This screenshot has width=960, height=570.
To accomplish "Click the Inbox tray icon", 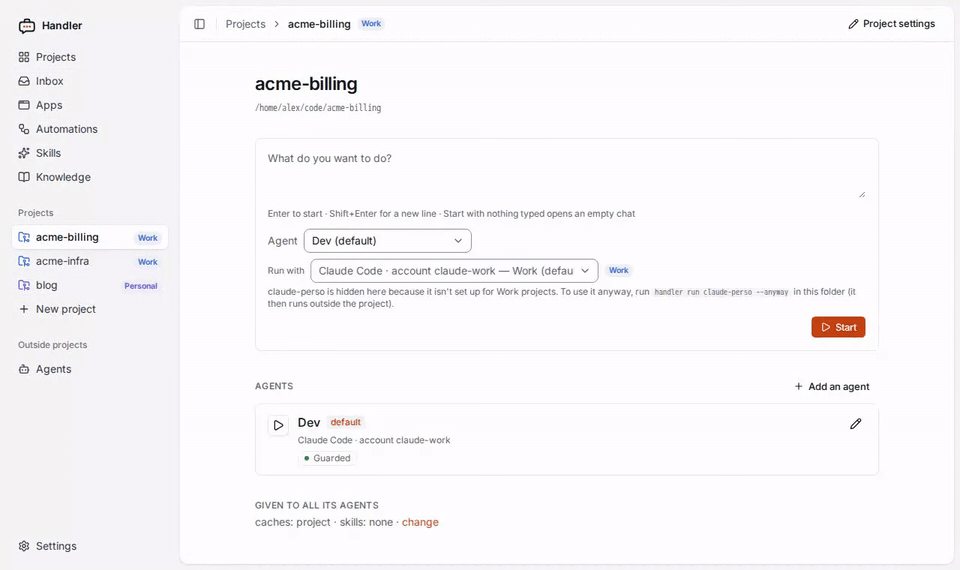I will pyautogui.click(x=24, y=81).
